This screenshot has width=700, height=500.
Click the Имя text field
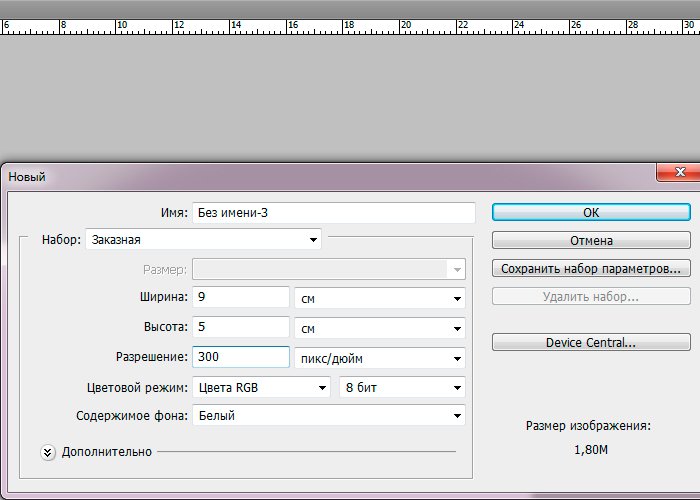[x=333, y=213]
